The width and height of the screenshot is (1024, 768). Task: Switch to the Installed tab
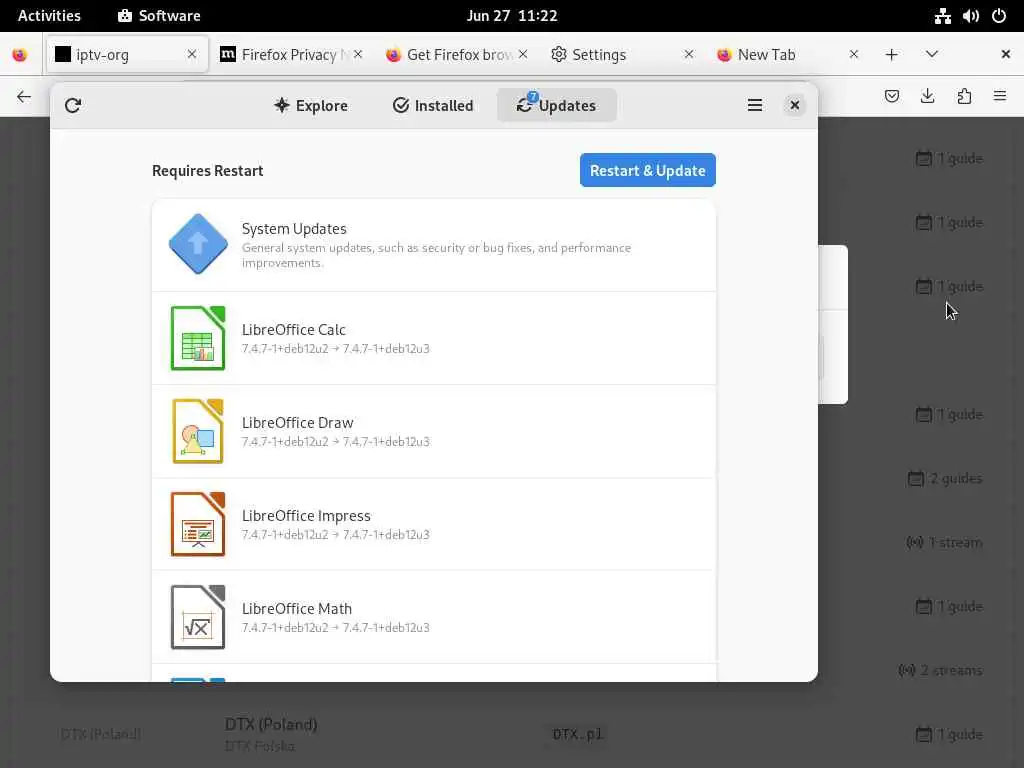pos(433,105)
